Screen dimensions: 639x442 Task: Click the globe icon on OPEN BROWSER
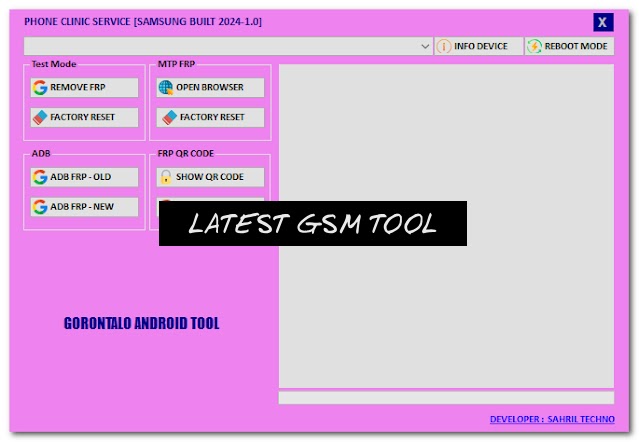click(166, 87)
